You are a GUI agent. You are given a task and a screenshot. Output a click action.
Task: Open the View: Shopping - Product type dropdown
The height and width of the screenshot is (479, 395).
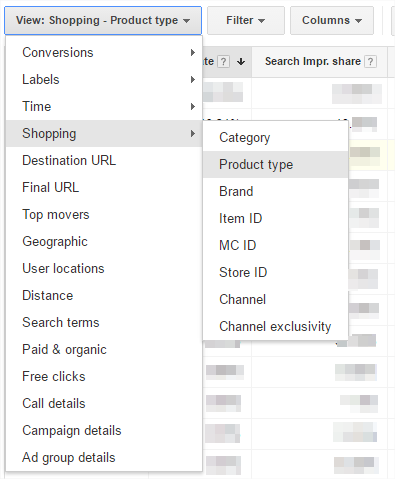103,20
